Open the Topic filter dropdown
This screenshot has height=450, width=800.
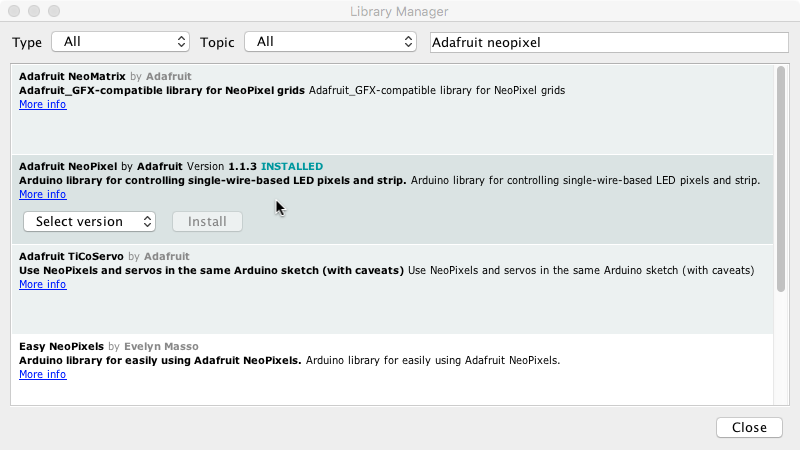(333, 42)
